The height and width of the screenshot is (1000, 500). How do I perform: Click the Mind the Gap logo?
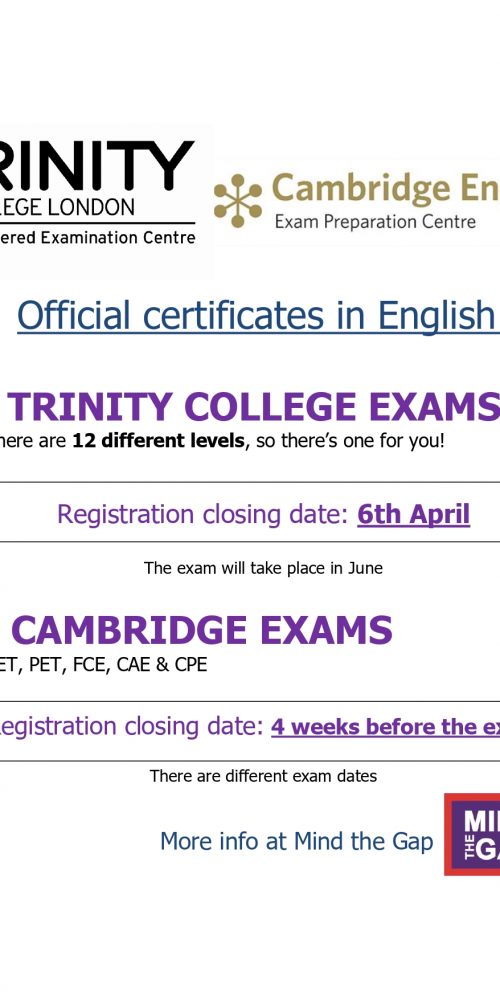[472, 834]
